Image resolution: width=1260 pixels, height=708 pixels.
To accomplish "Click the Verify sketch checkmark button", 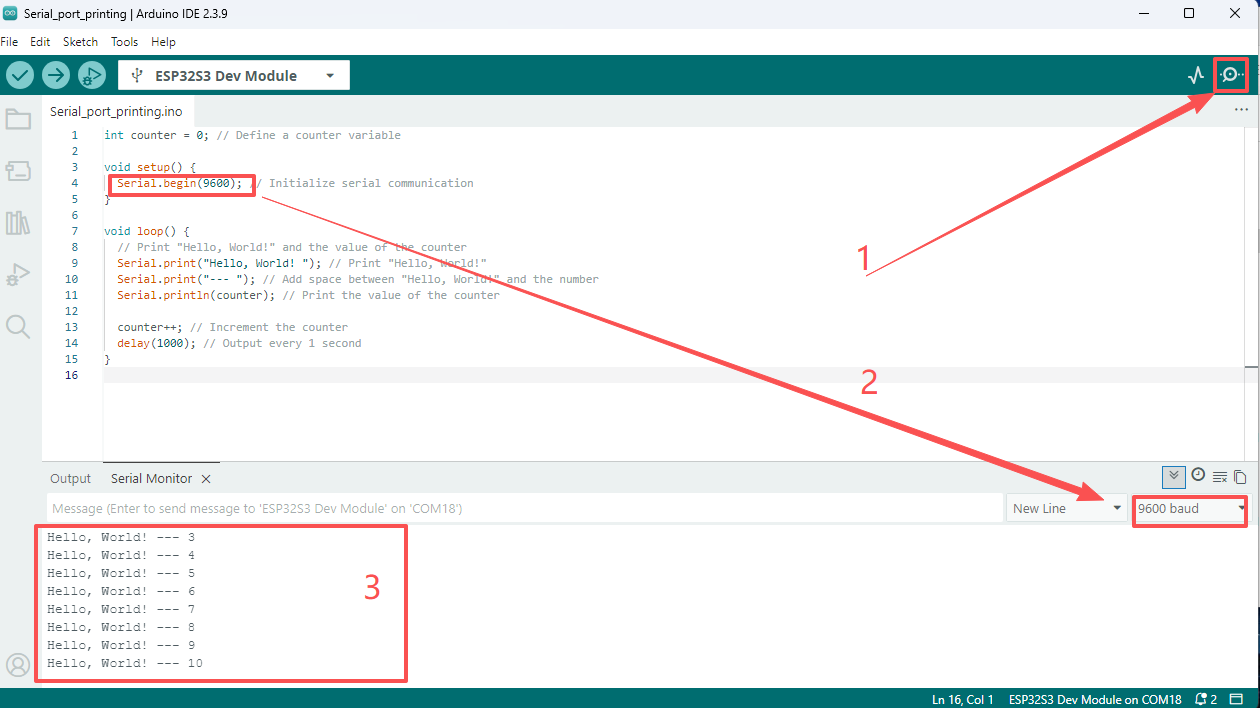I will (x=20, y=75).
